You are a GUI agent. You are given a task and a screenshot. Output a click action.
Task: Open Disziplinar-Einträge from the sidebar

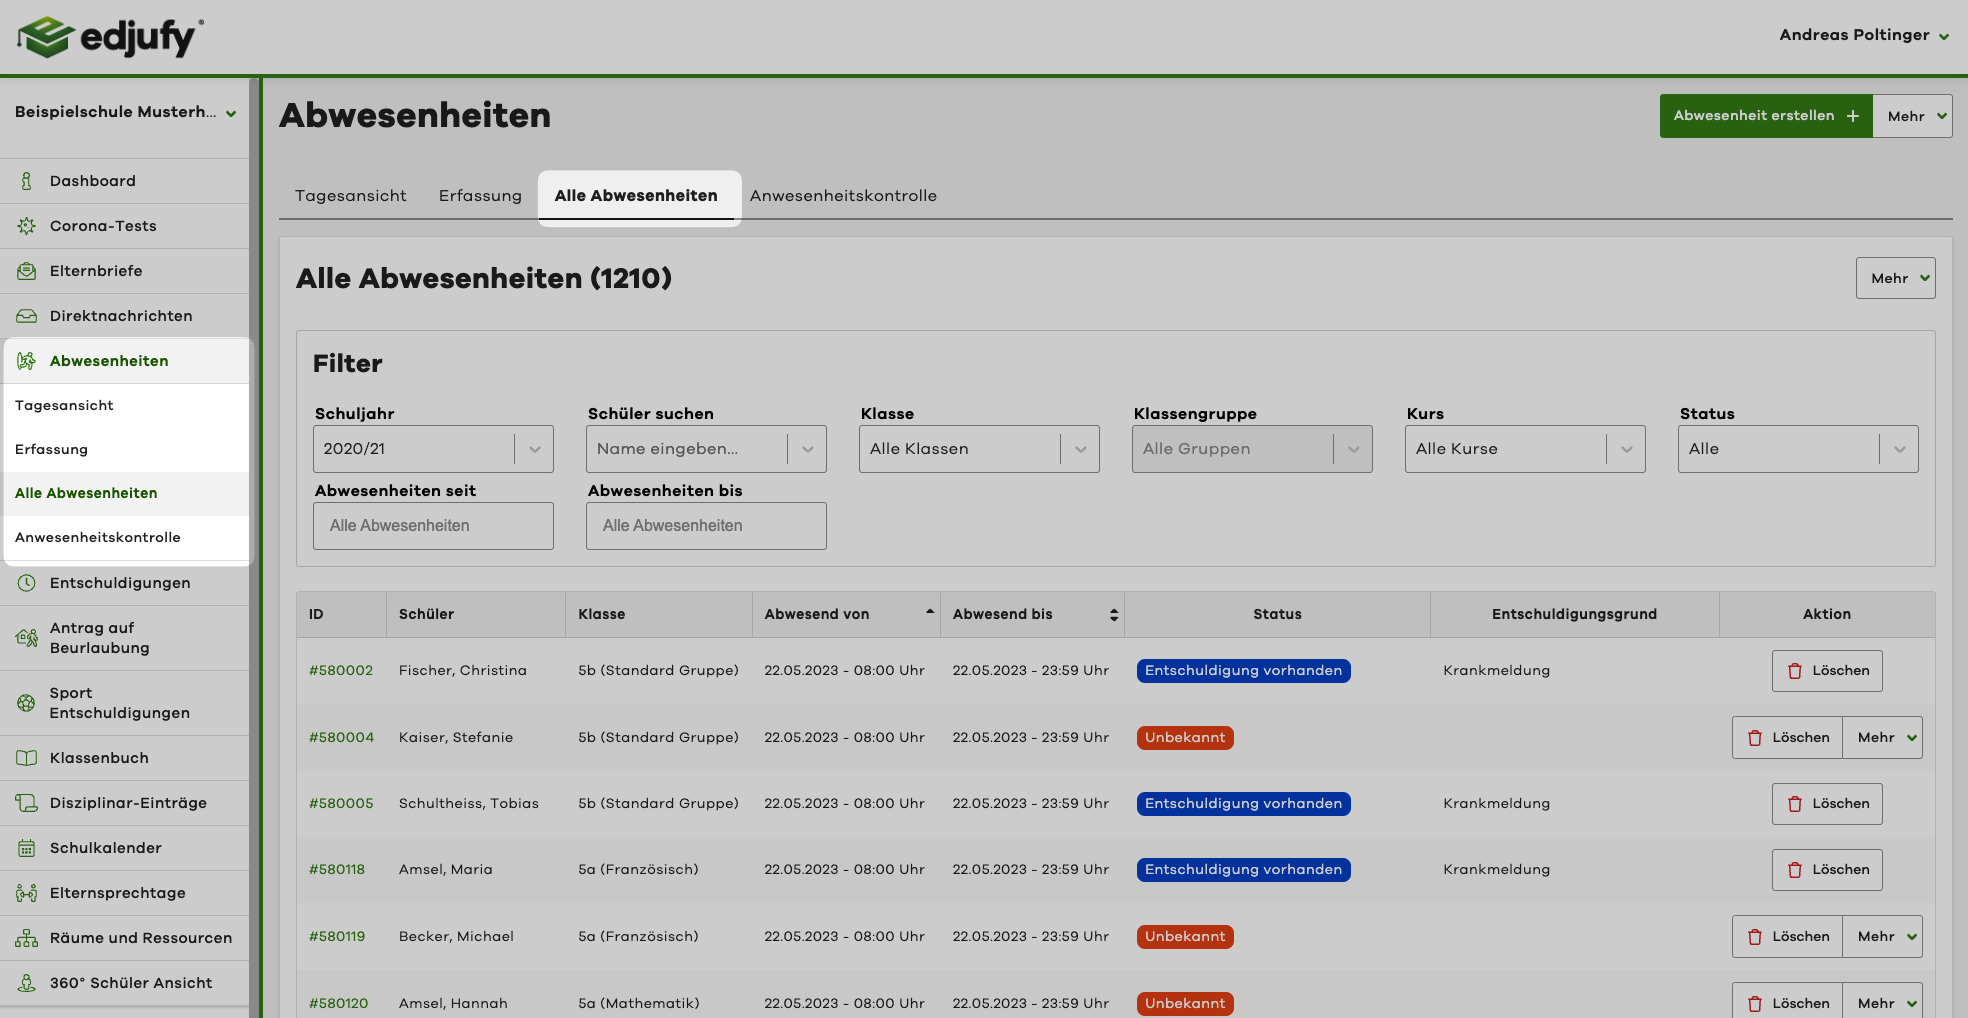tap(26, 802)
